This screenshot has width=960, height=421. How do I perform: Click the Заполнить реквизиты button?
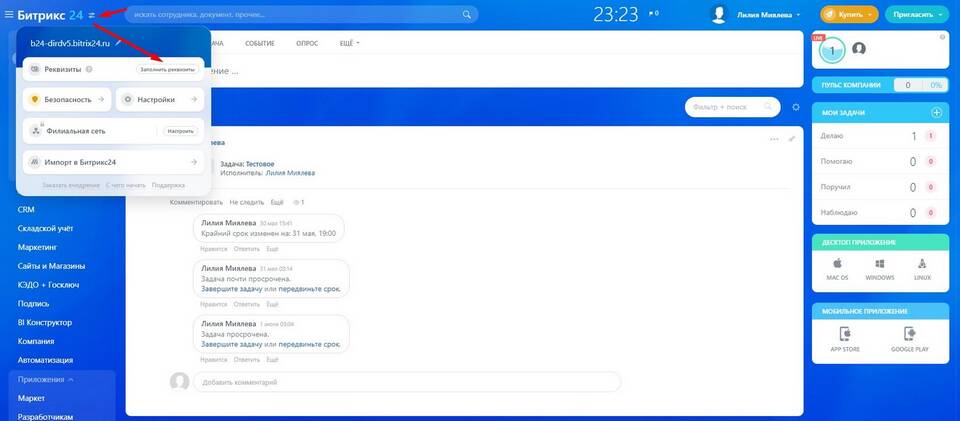[168, 70]
